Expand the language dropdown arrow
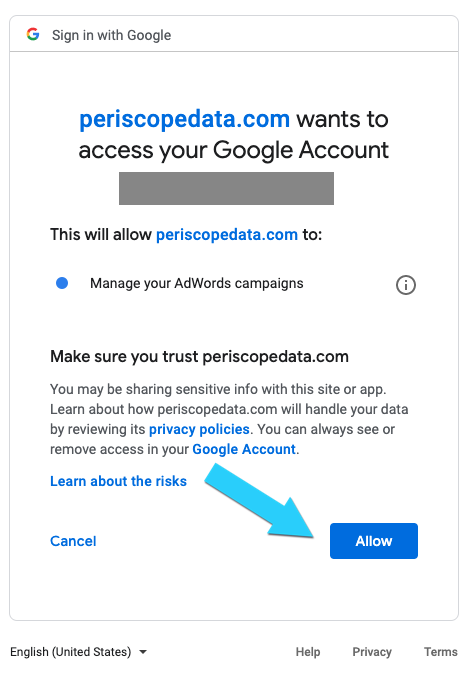Screen dimensions: 467x677 [x=143, y=652]
